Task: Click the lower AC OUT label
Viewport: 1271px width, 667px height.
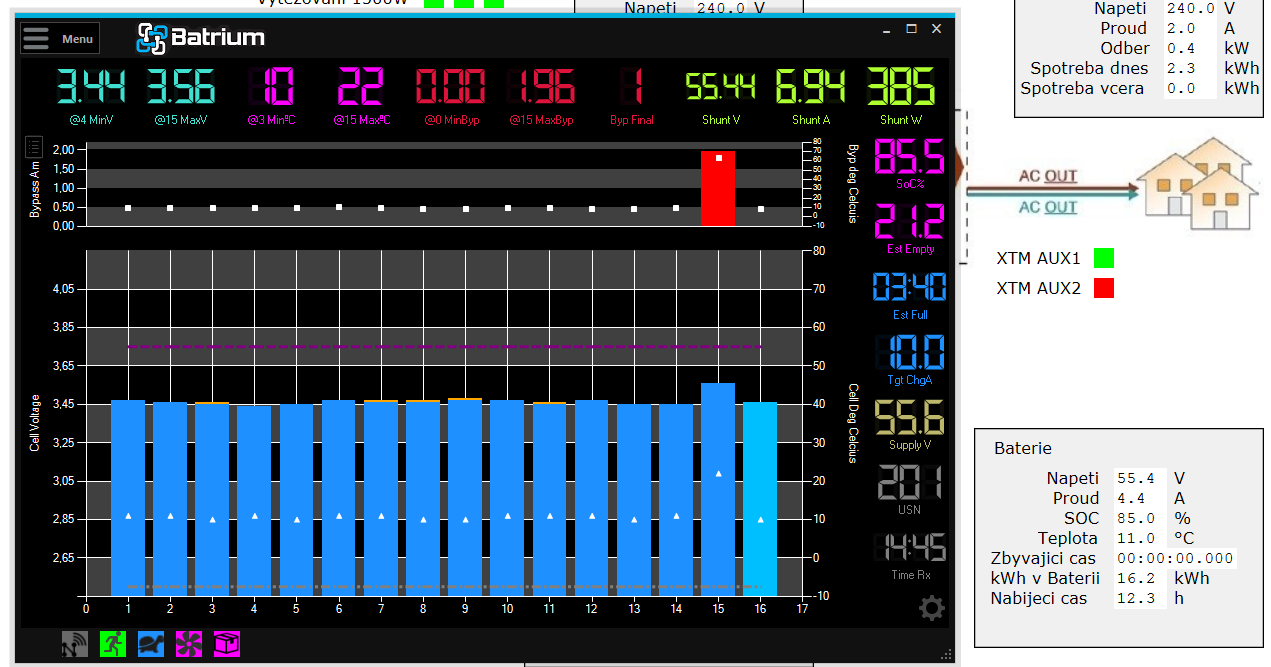Action: (x=1048, y=207)
